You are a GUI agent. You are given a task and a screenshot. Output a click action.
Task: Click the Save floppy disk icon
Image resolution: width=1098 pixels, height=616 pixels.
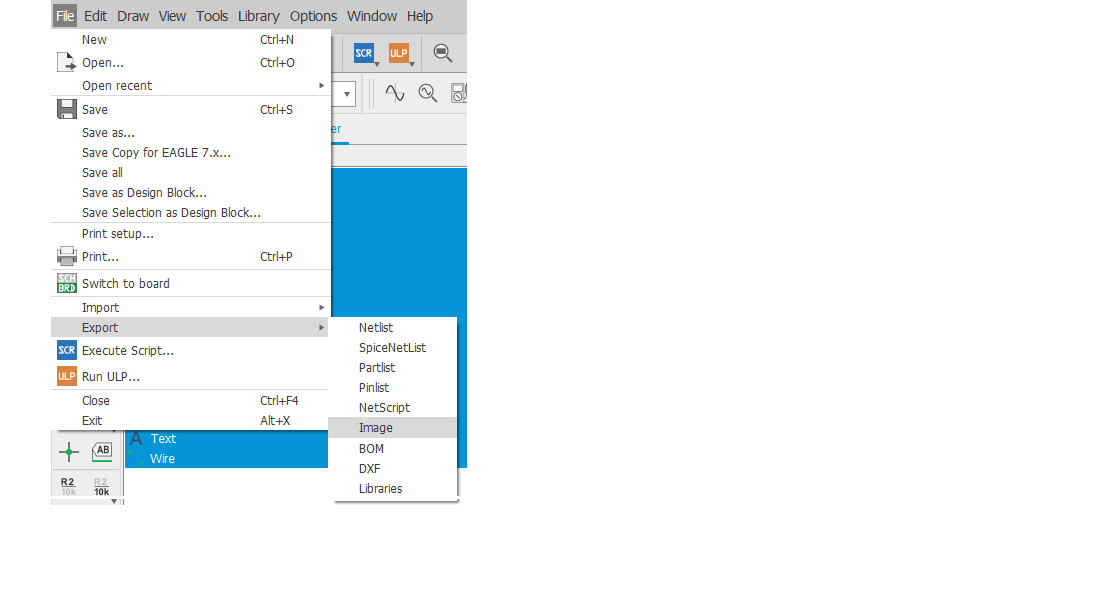coord(67,109)
